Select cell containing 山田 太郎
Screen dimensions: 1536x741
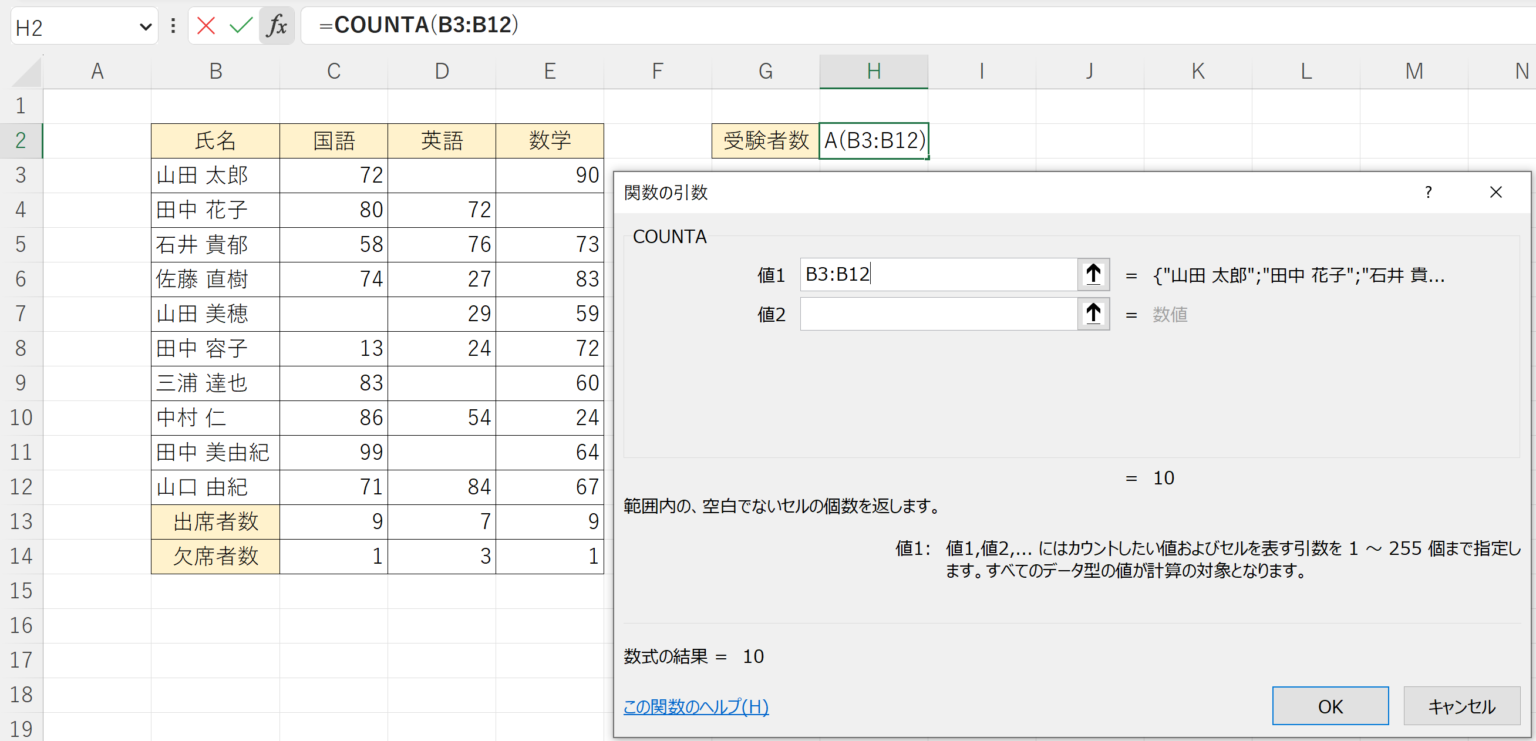[x=215, y=176]
